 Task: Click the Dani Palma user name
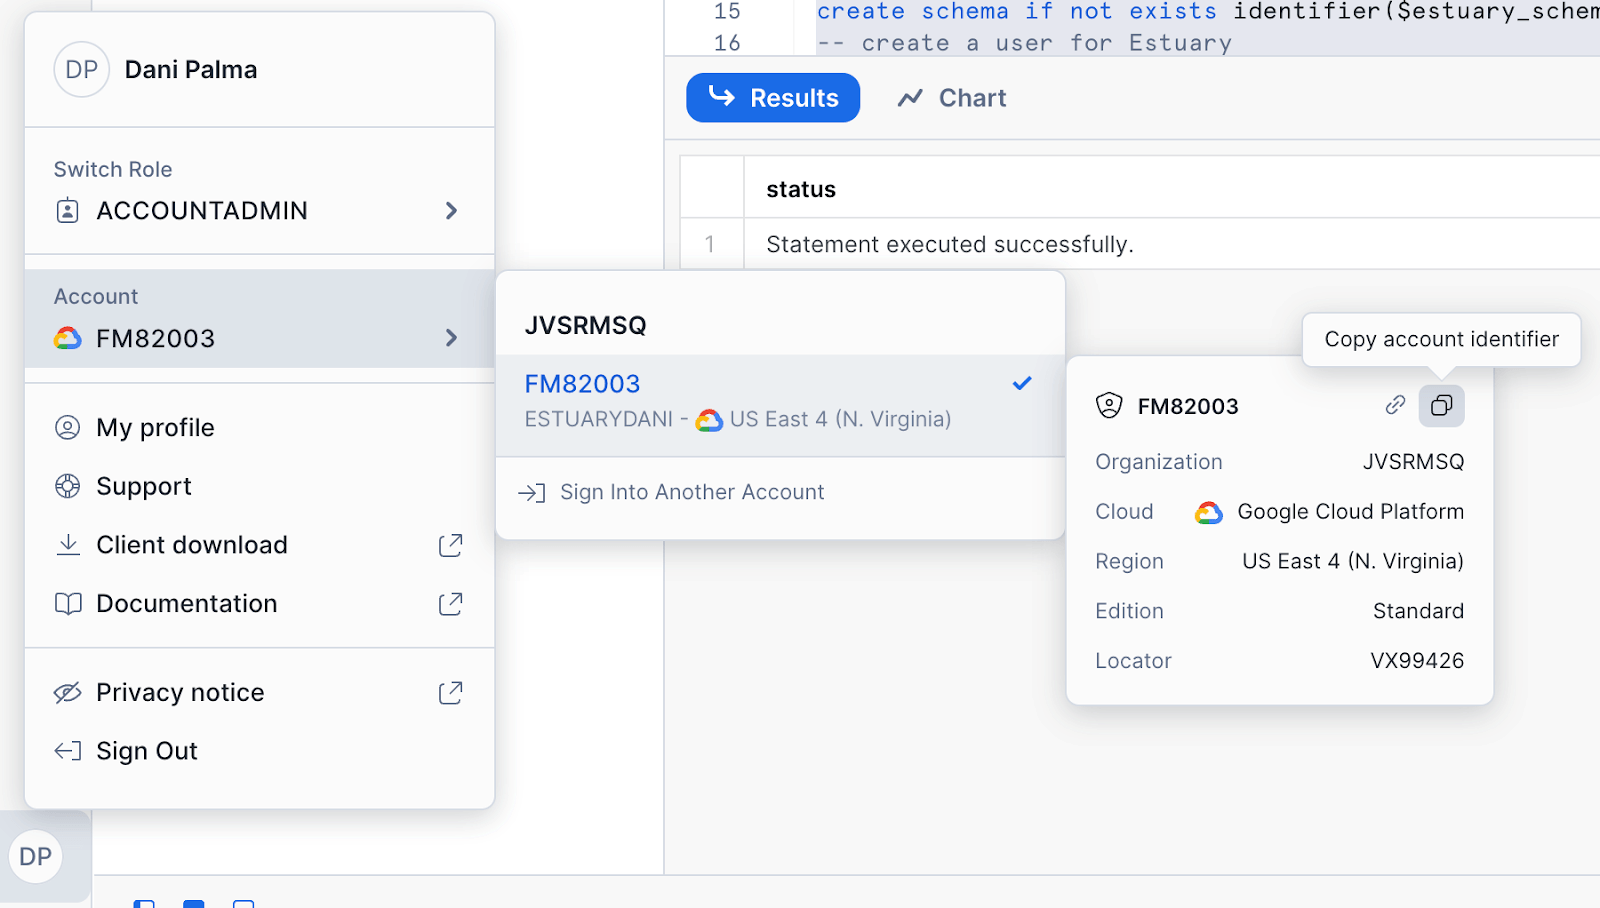pyautogui.click(x=191, y=69)
